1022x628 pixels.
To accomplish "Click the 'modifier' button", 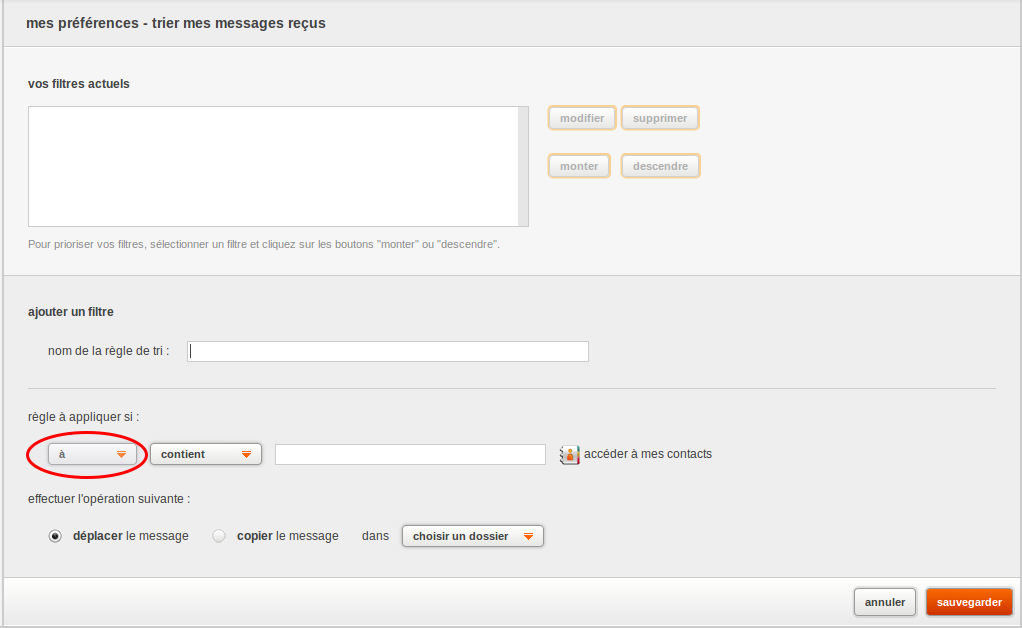I will point(582,118).
